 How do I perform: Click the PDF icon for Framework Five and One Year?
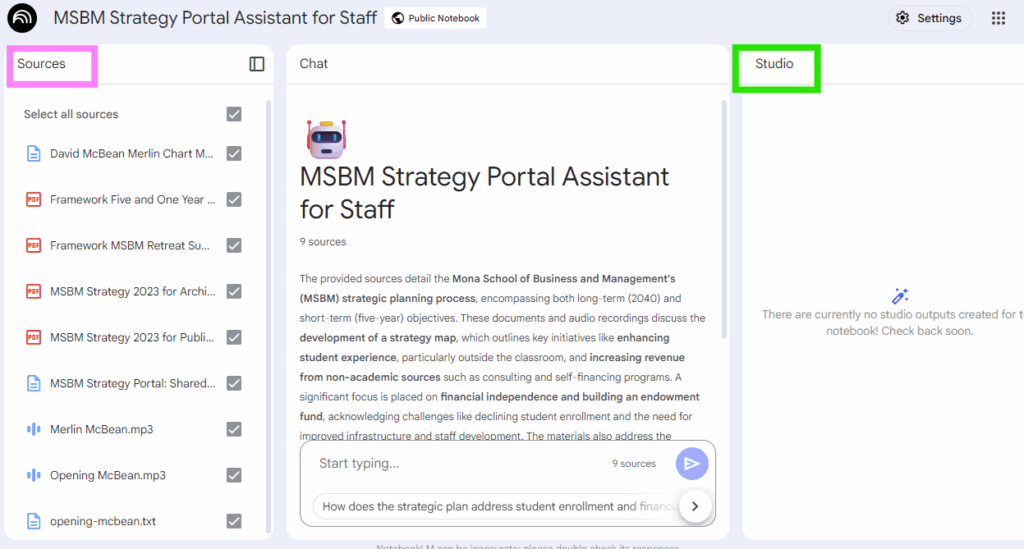33,199
